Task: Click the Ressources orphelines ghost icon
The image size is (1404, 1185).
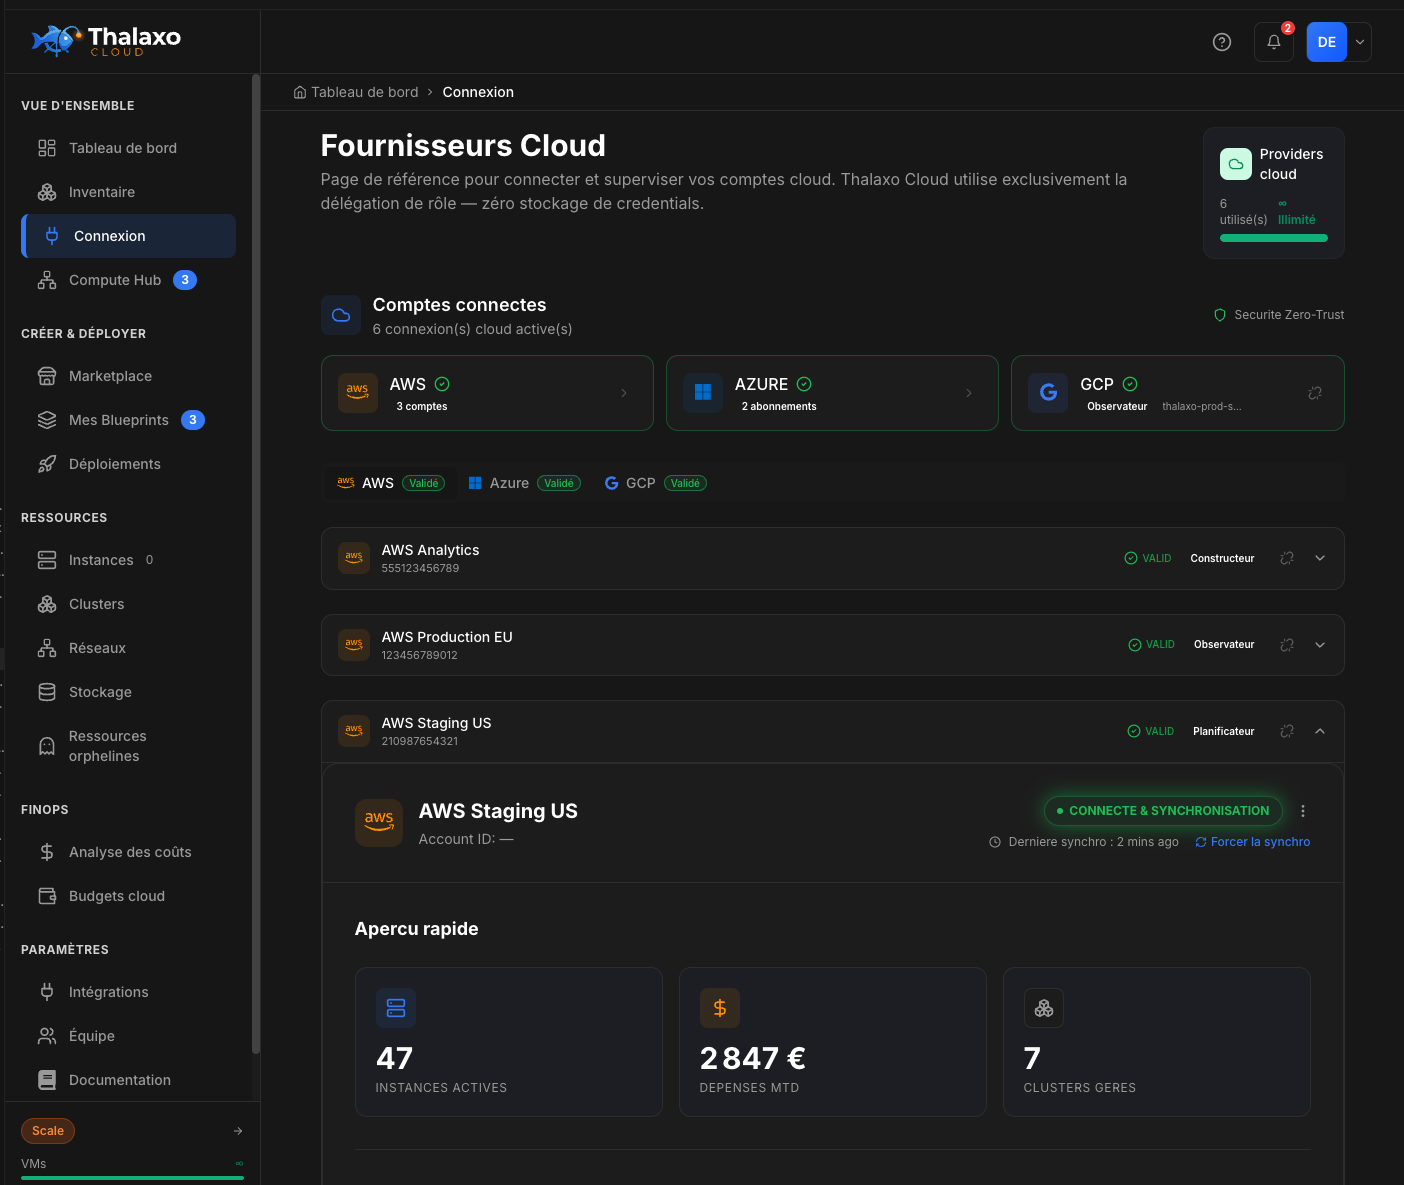Action: point(47,746)
